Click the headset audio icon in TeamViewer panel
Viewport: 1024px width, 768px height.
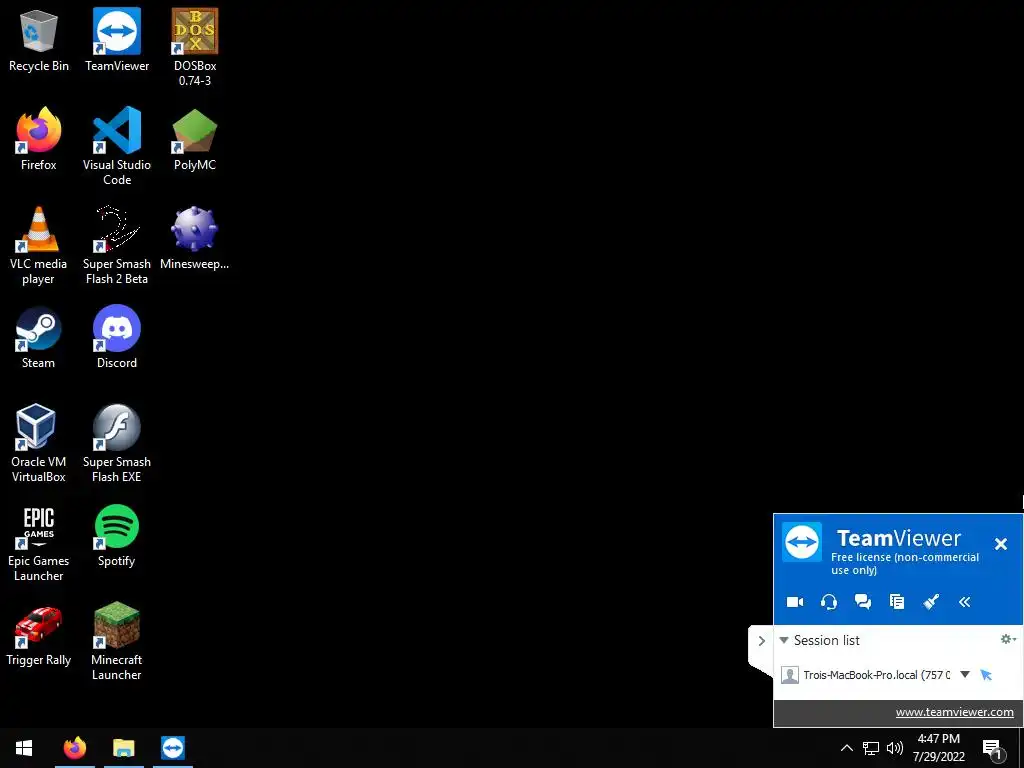pyautogui.click(x=829, y=602)
